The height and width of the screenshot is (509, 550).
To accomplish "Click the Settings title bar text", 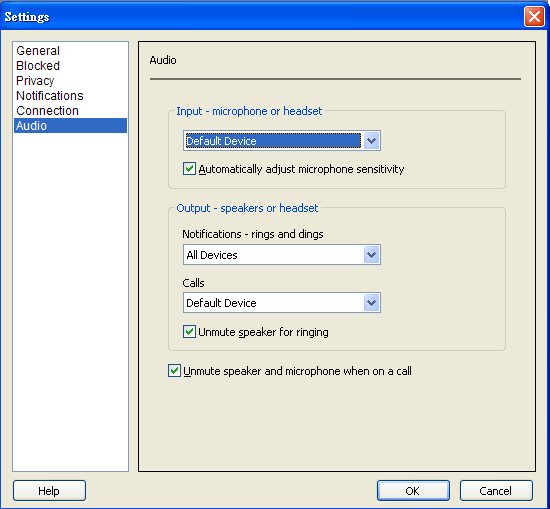I will 27,17.
